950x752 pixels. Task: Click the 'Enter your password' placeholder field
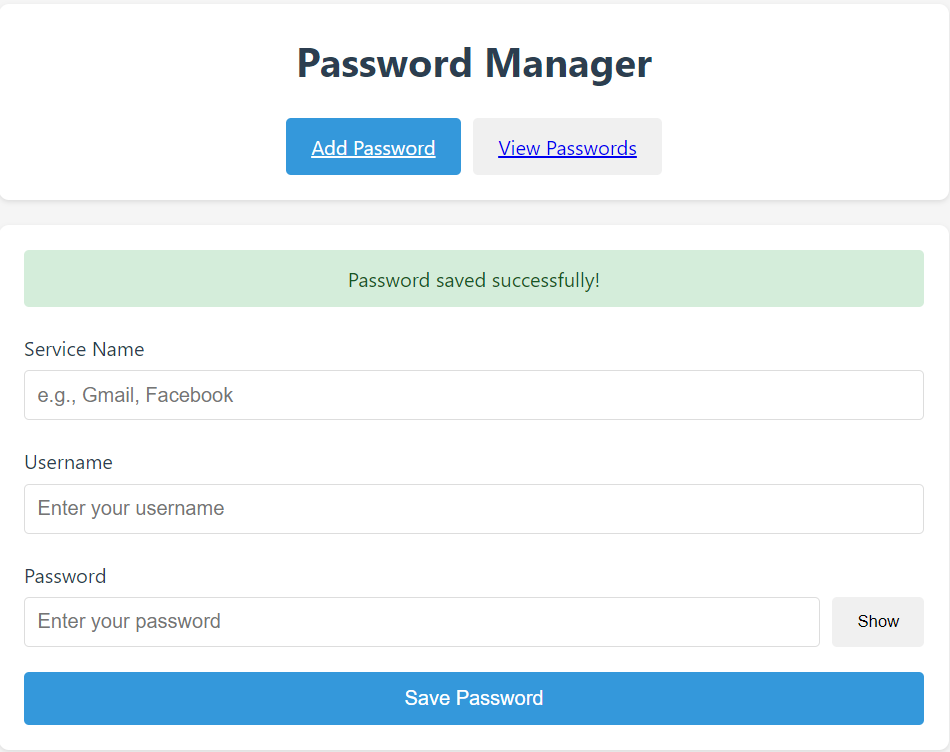(x=421, y=621)
